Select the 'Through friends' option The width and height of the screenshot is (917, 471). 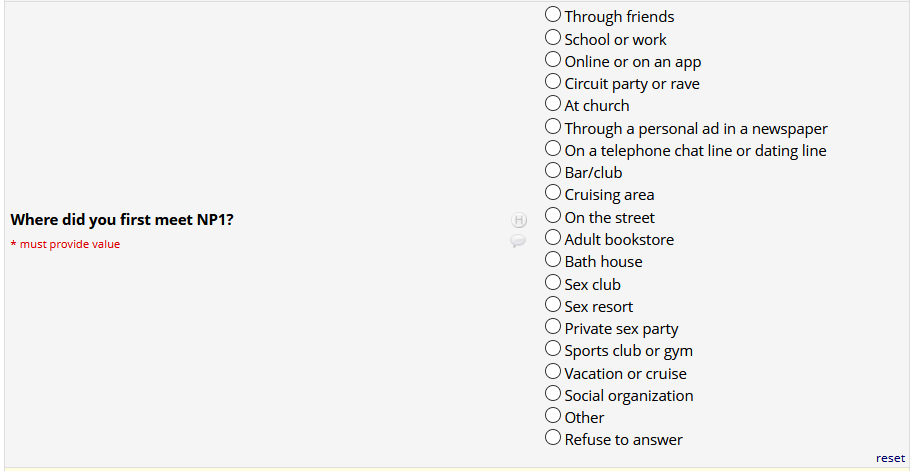tap(553, 15)
